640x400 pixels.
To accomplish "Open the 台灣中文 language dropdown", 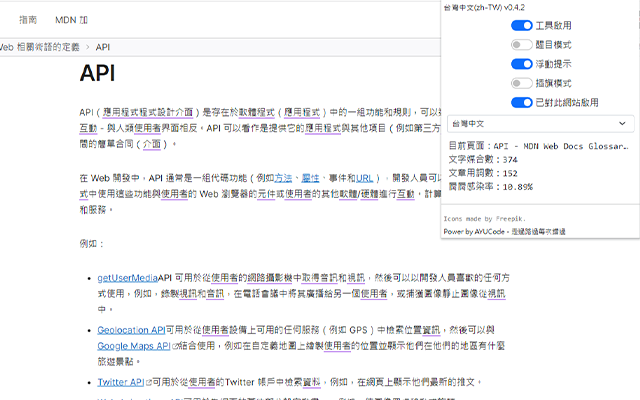I will coord(540,124).
